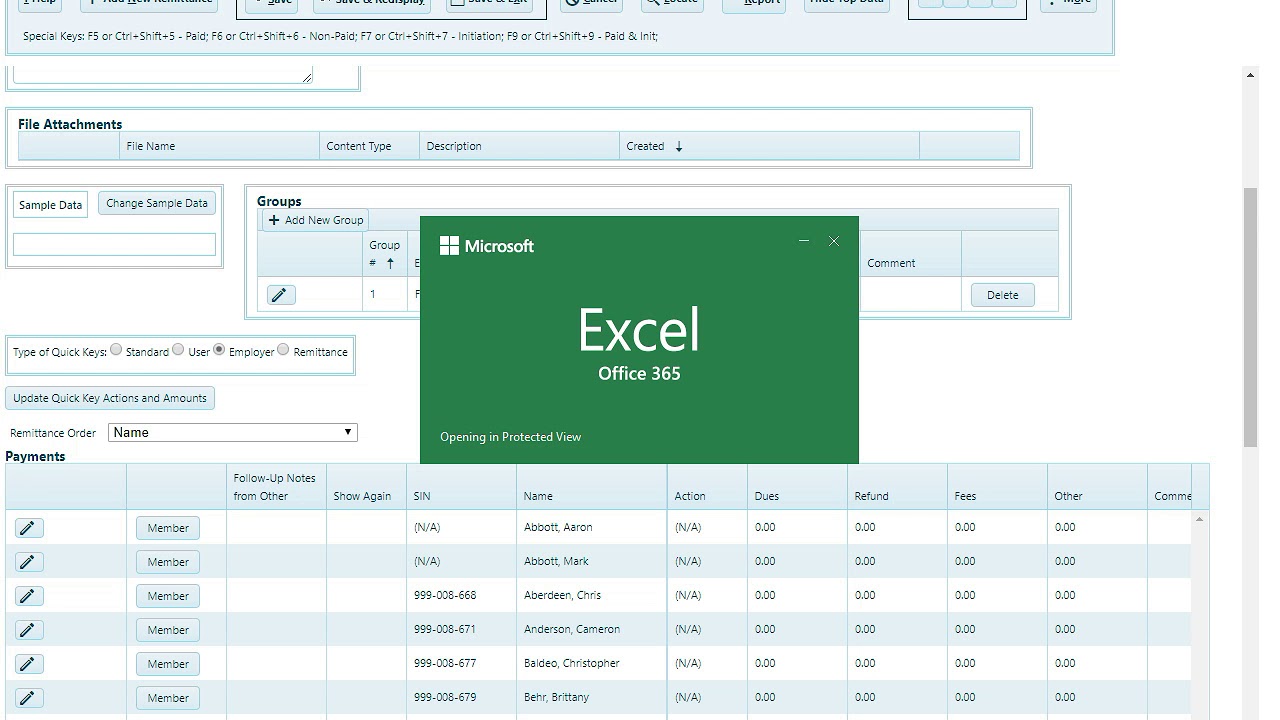1280x720 pixels.
Task: Click the sort arrow beside Created
Action: pyautogui.click(x=679, y=146)
